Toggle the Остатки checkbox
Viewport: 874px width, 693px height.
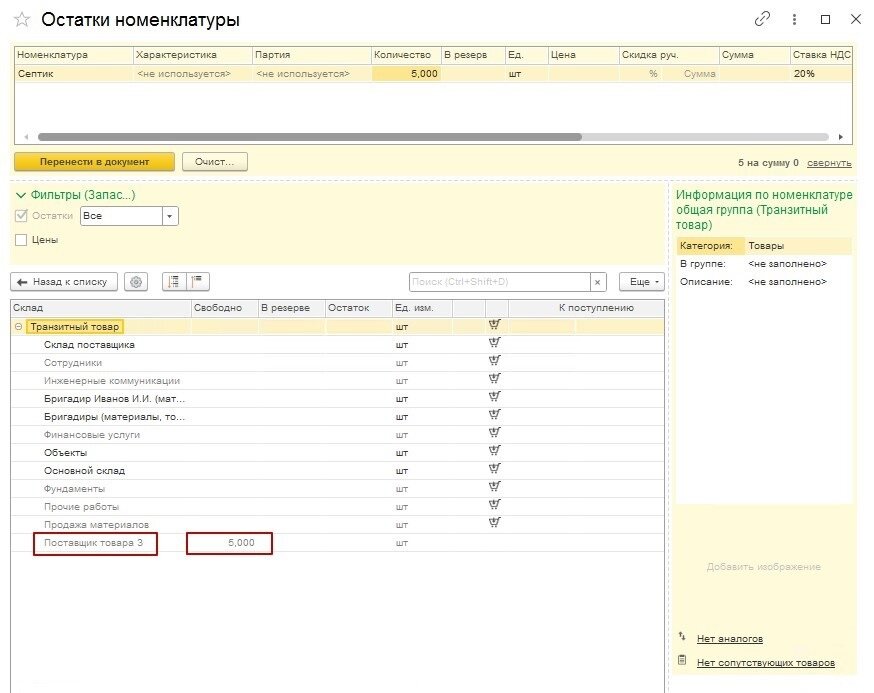(x=21, y=216)
